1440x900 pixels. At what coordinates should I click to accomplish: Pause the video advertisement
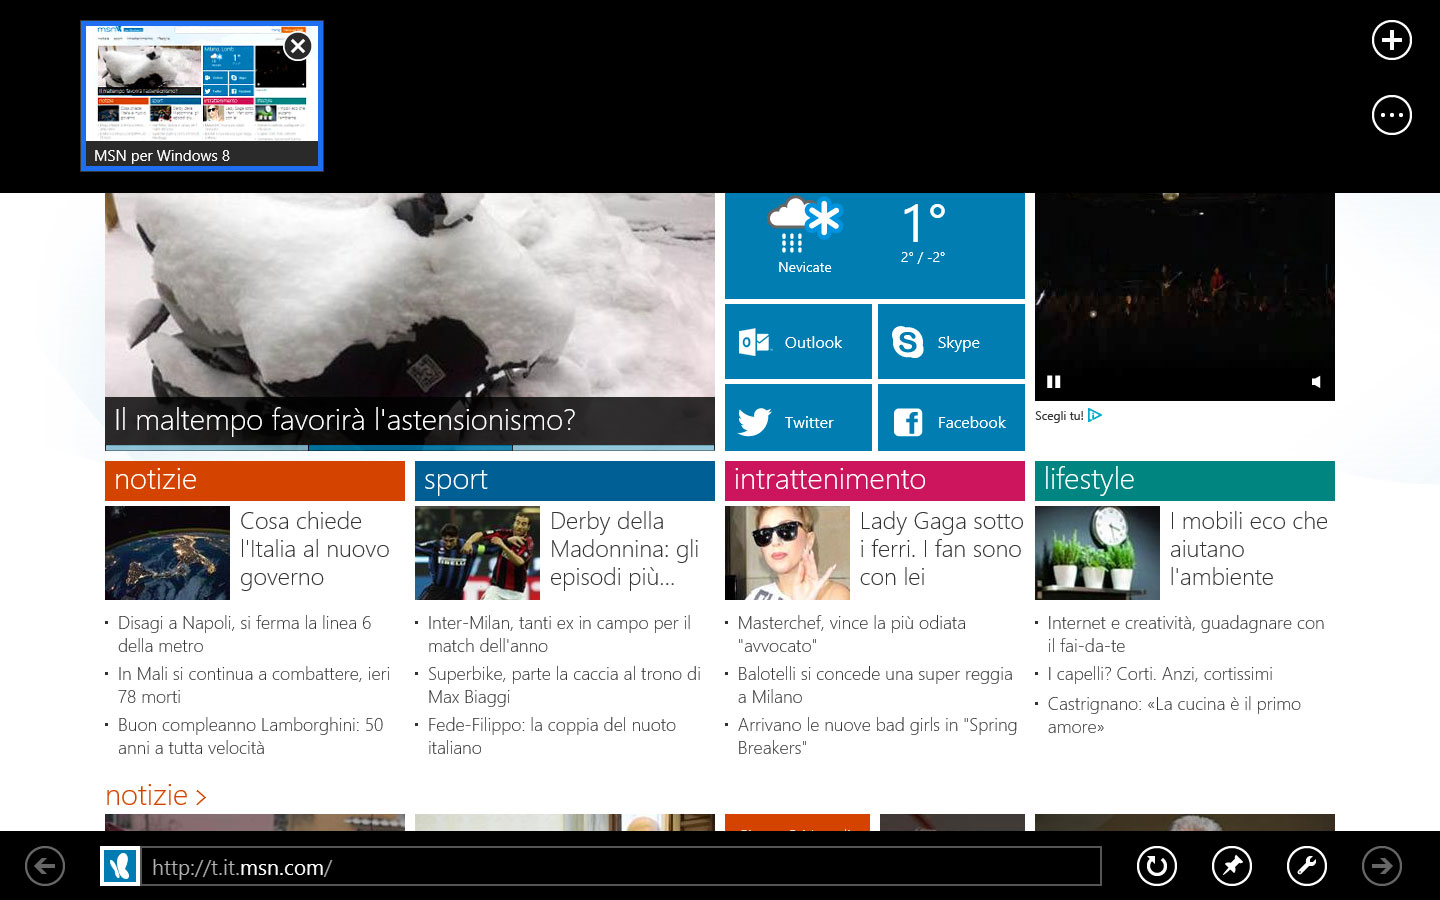1053,381
